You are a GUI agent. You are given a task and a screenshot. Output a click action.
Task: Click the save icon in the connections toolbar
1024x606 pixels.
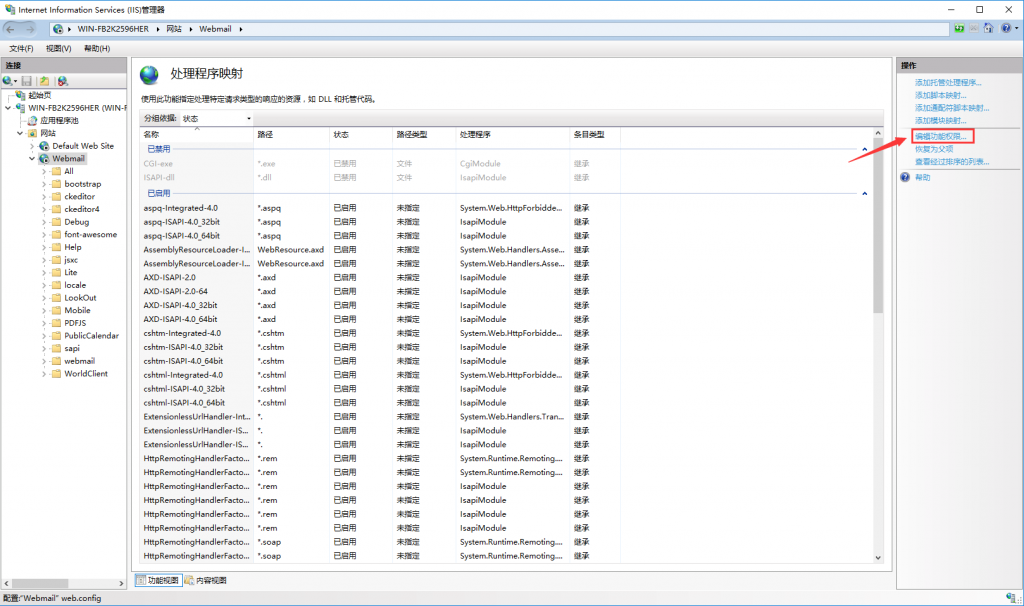click(27, 81)
